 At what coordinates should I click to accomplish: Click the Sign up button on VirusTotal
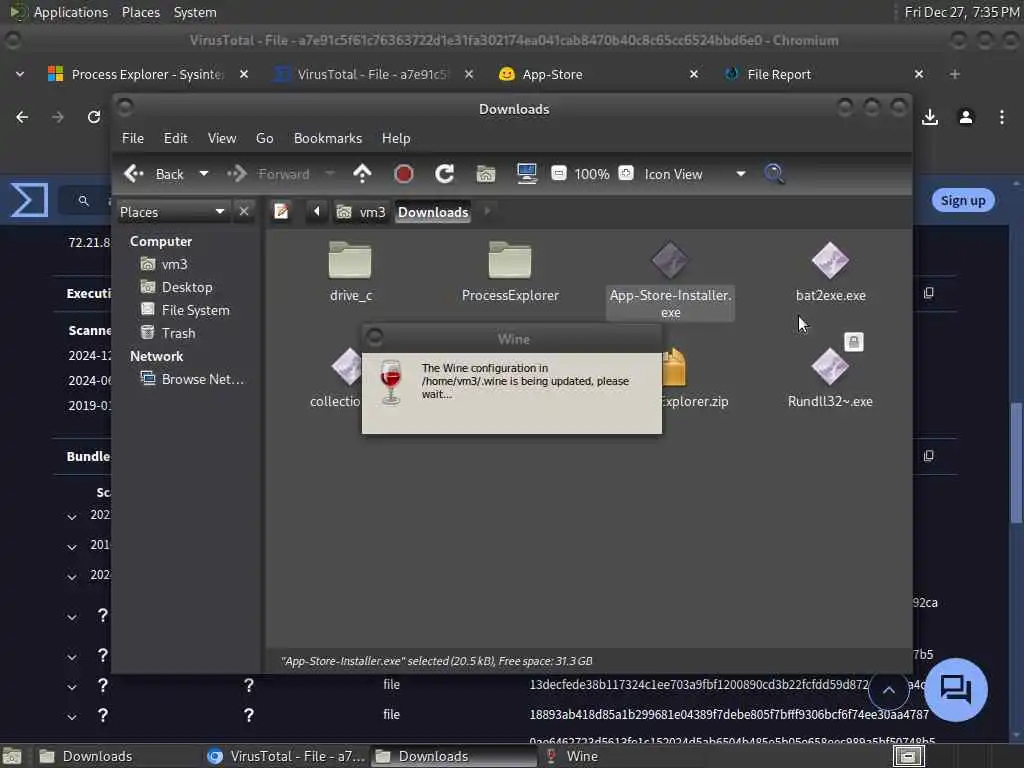[963, 200]
